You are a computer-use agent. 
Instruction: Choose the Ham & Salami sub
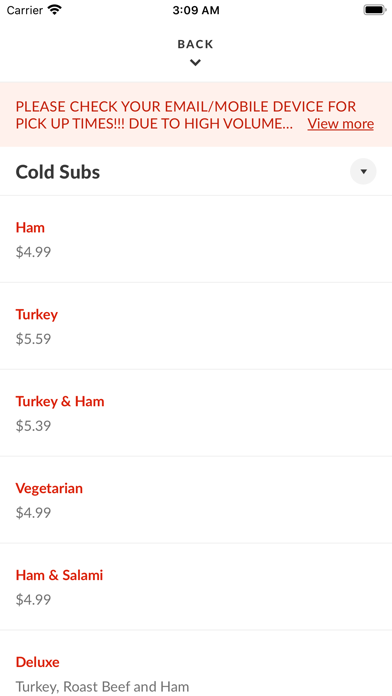196,587
